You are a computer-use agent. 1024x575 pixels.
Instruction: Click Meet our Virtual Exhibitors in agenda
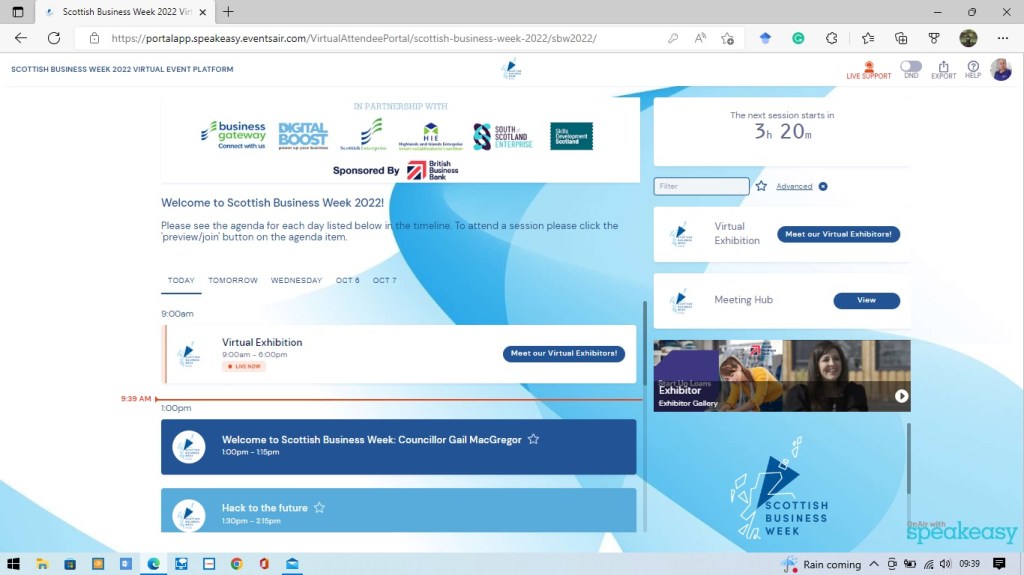click(566, 353)
